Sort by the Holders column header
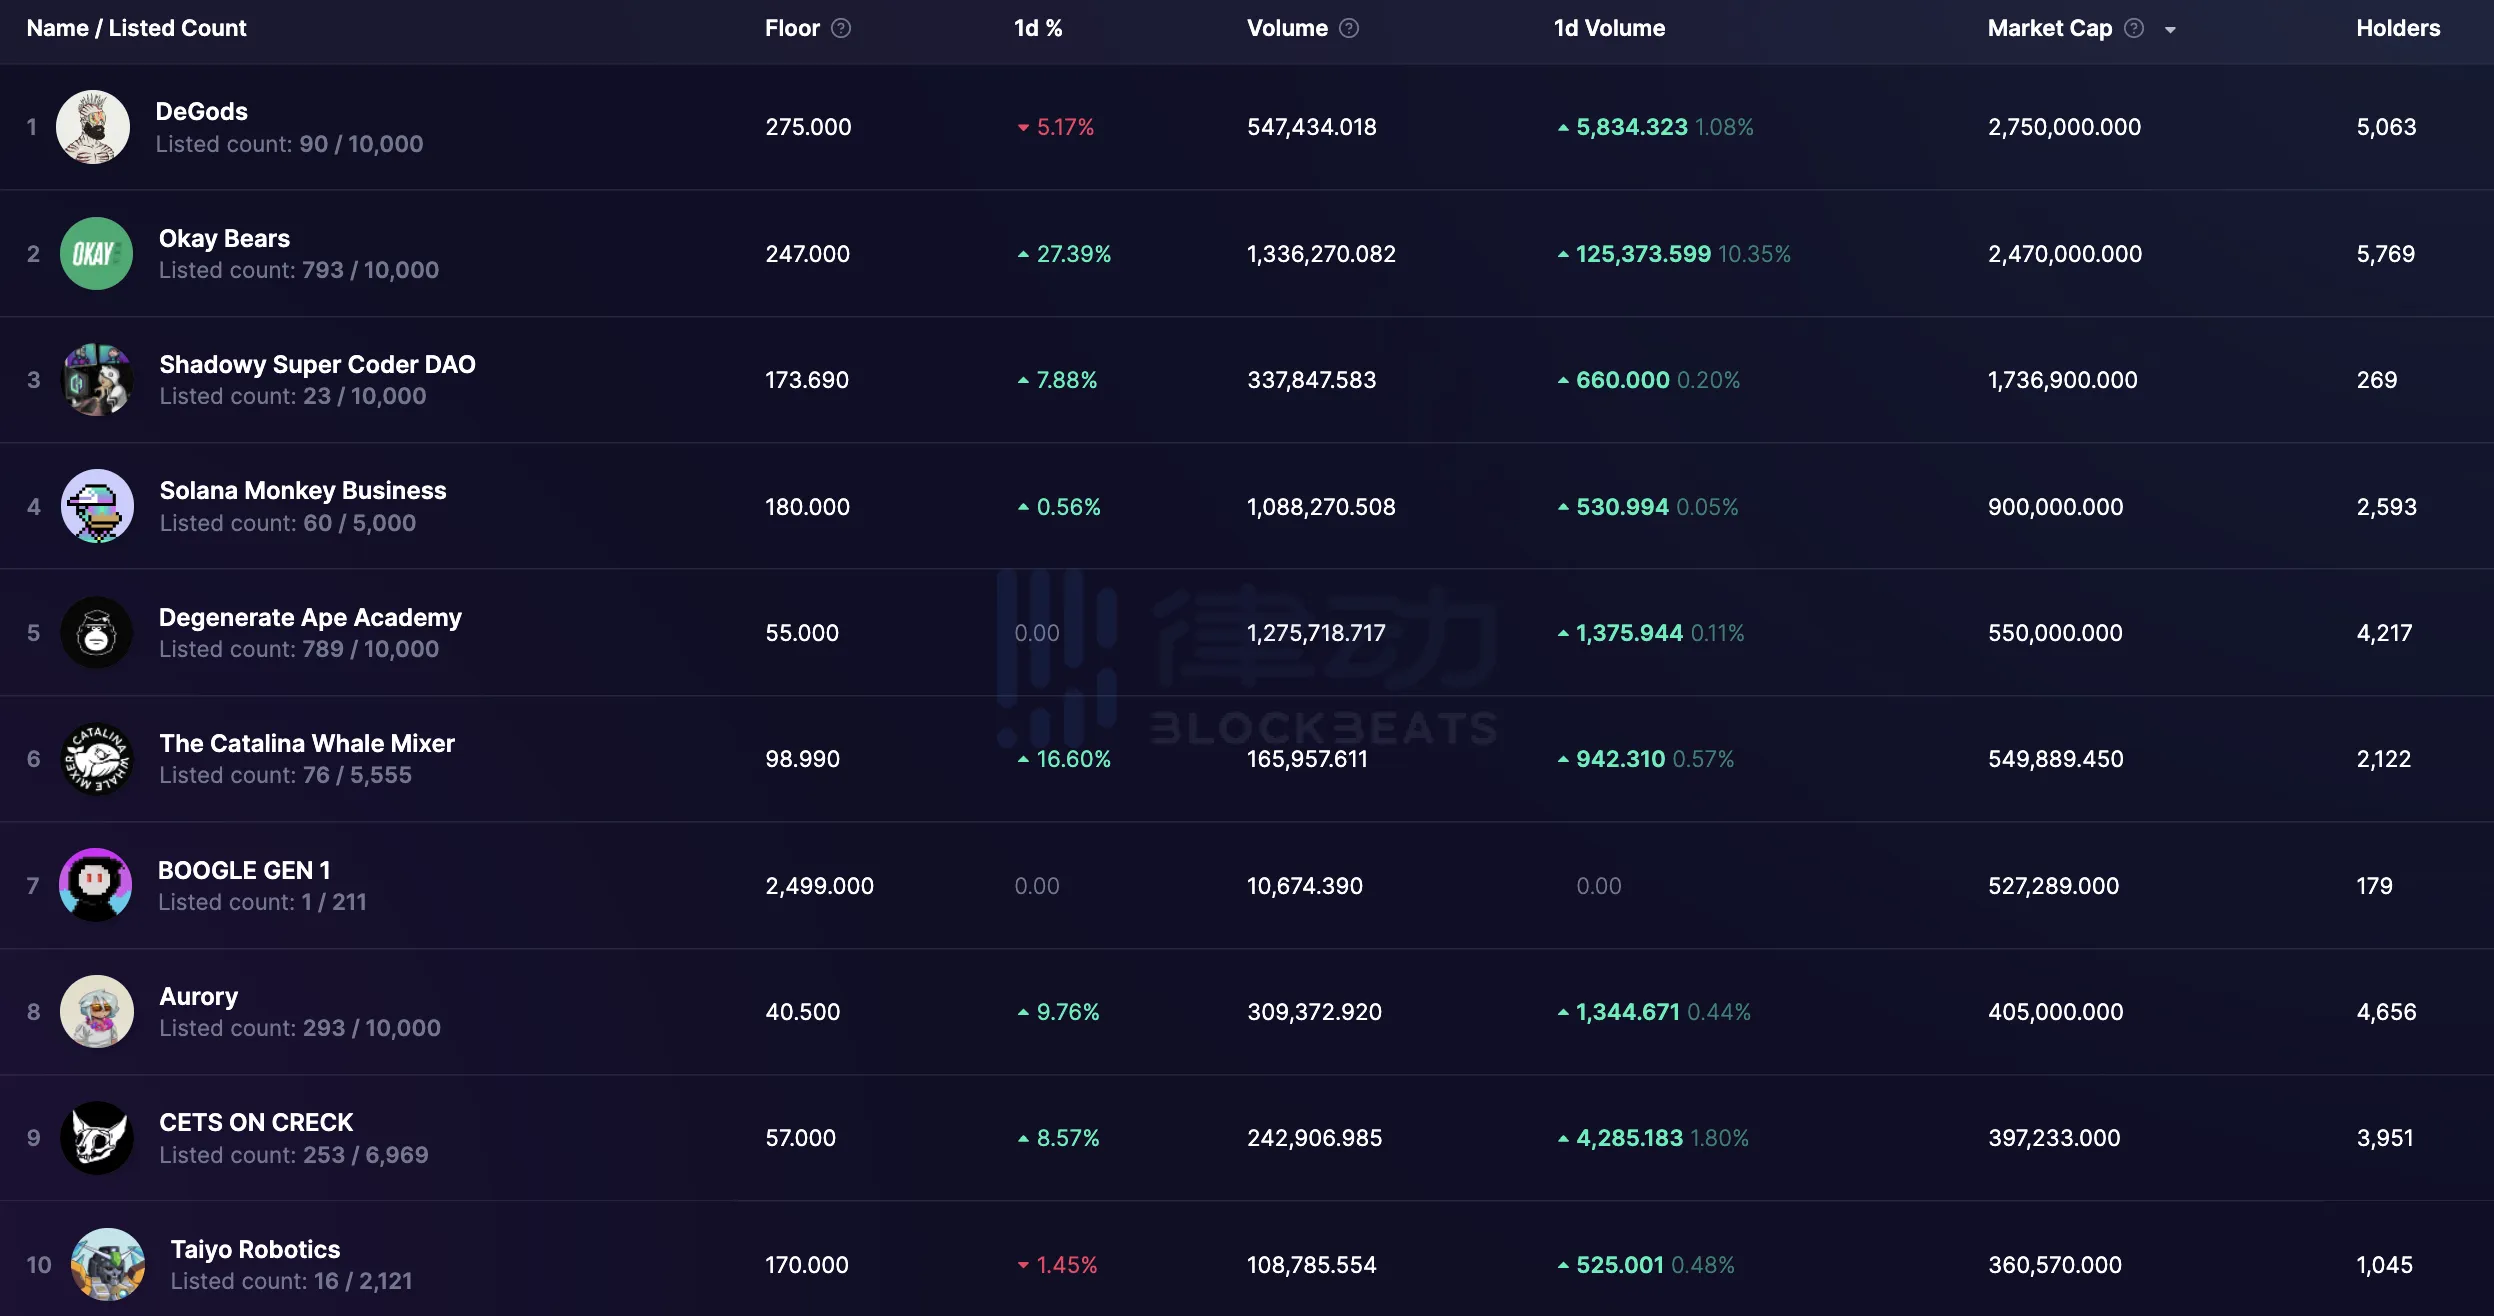The image size is (2494, 1316). pos(2397,28)
